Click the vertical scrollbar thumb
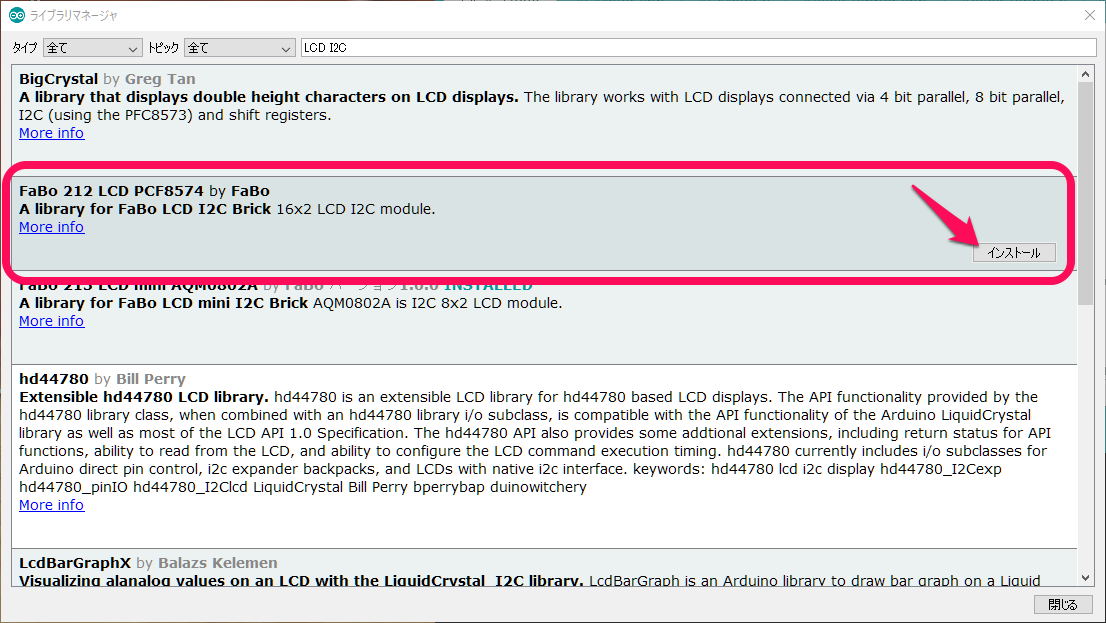1106x623 pixels. pos(1086,190)
